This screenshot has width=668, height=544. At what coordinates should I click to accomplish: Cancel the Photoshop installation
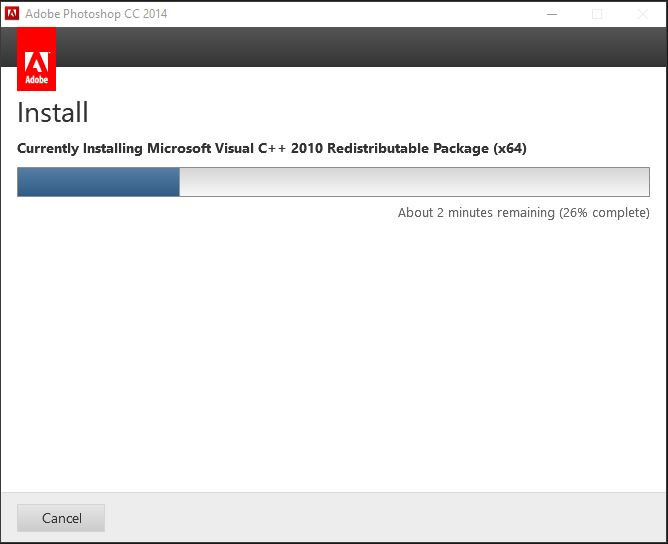(61, 518)
